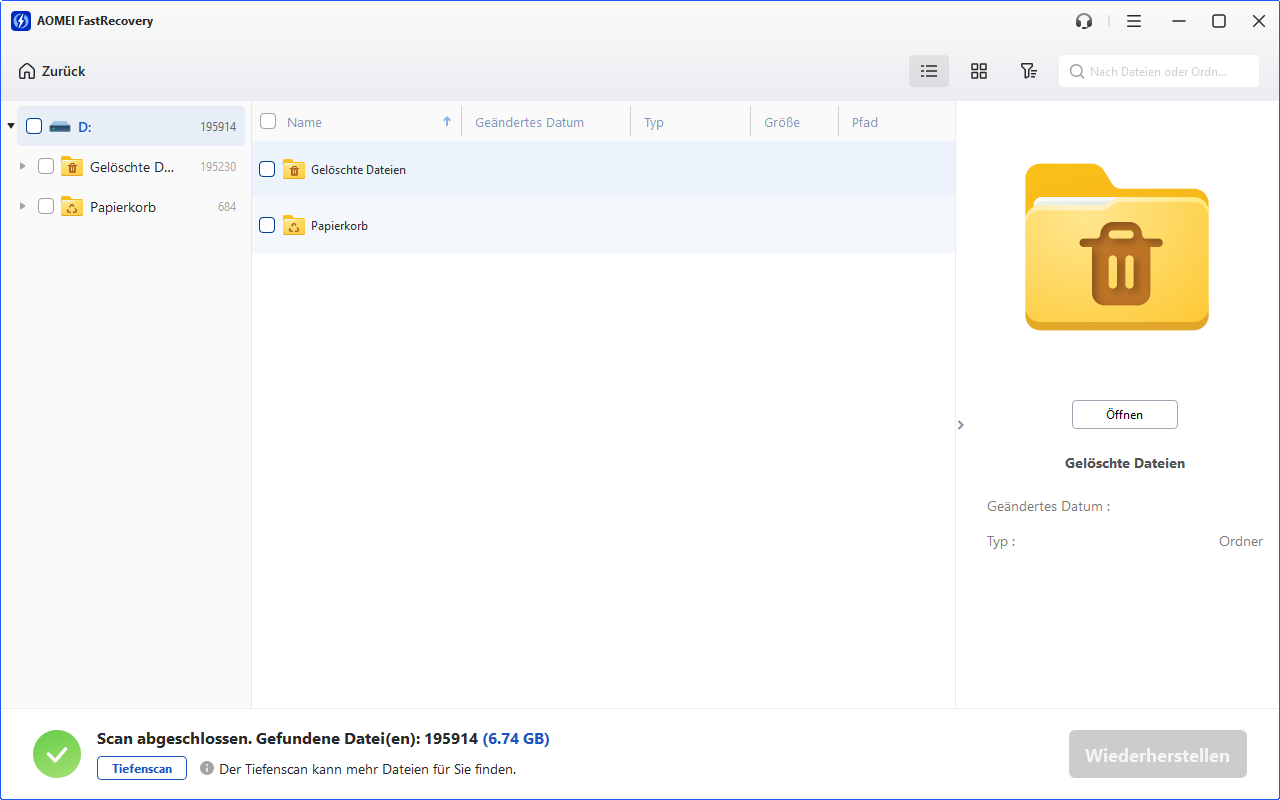This screenshot has height=800, width=1280.
Task: Select Gelöschte D... label in sidebar tree
Action: [x=132, y=167]
